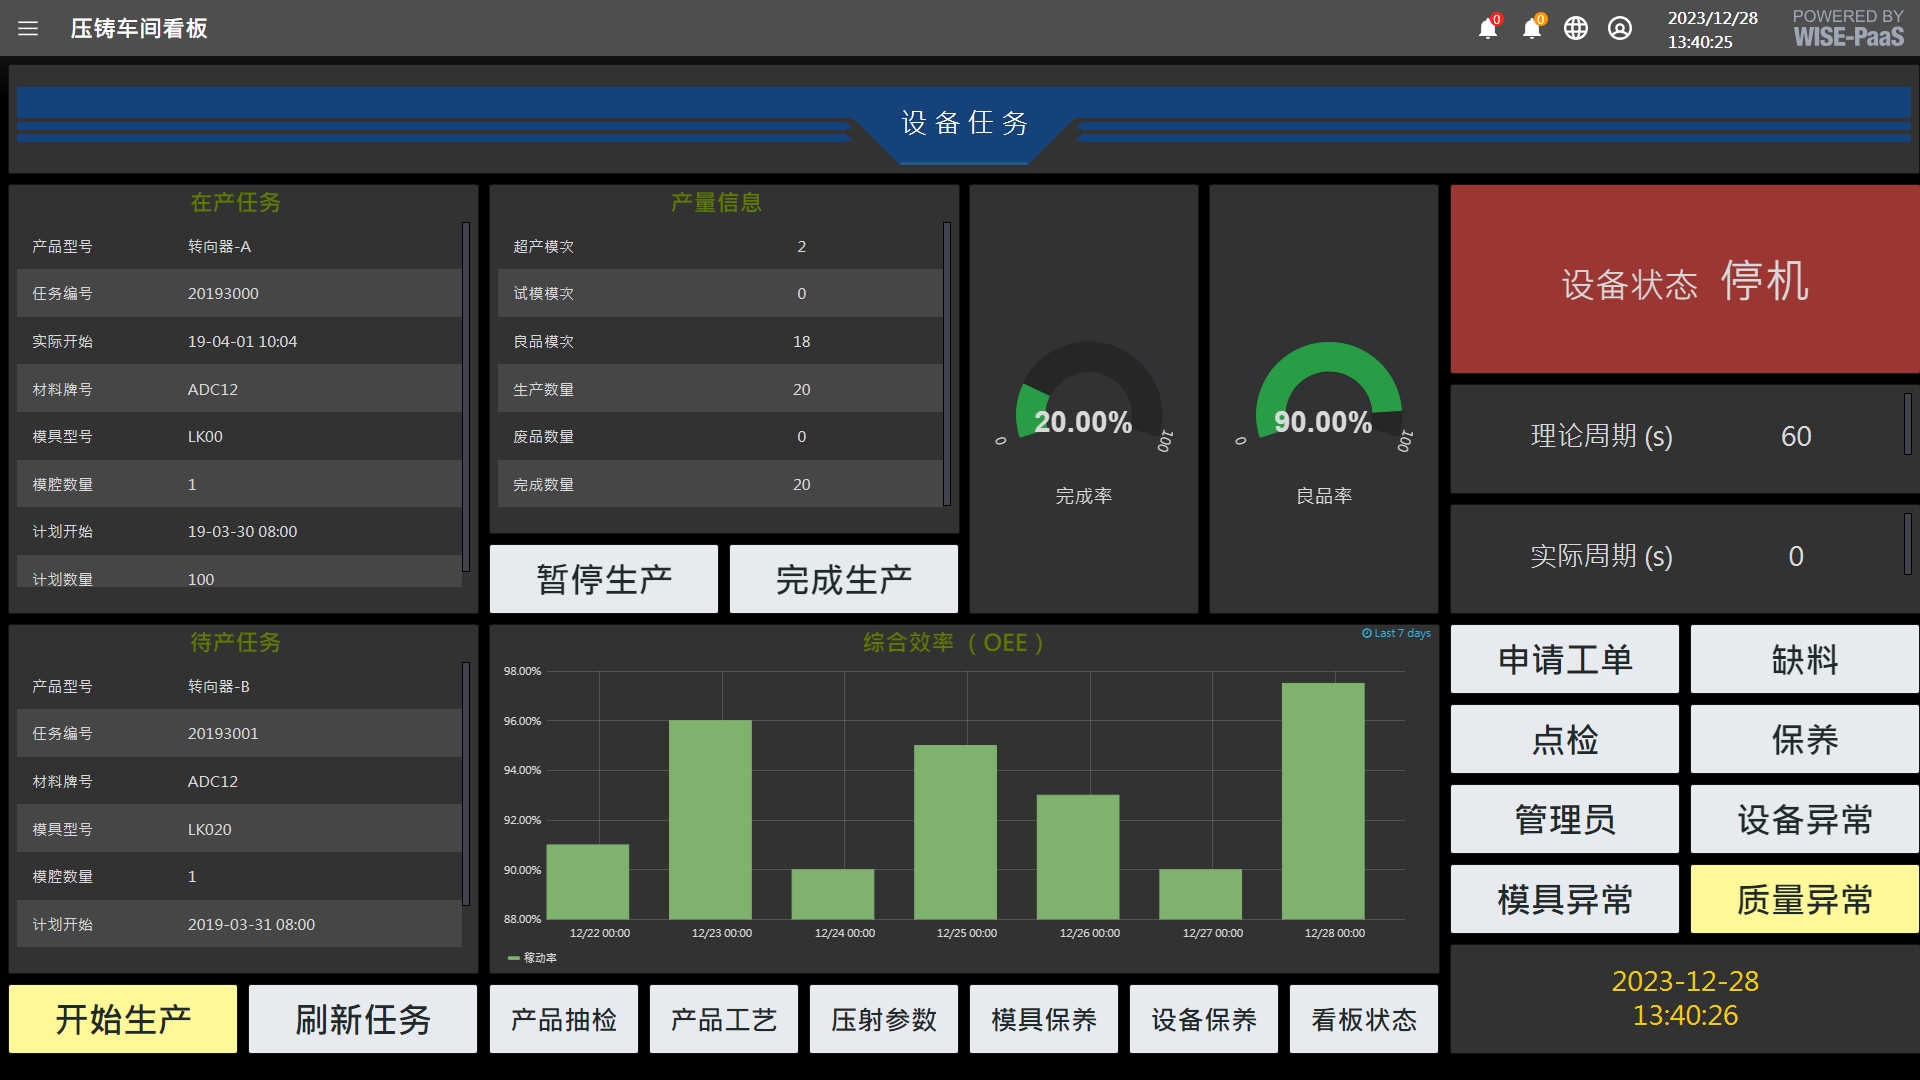1920x1080 pixels.
Task: Open 产品工艺 page
Action: [x=724, y=1019]
